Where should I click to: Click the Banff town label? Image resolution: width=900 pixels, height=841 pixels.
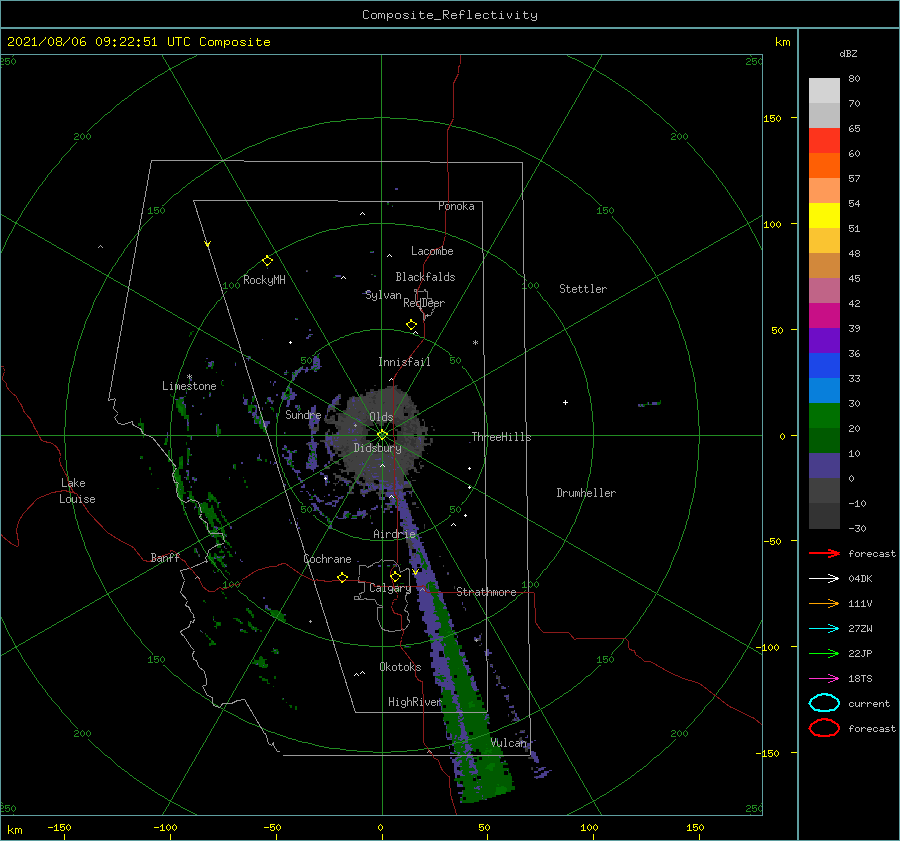pyautogui.click(x=165, y=557)
